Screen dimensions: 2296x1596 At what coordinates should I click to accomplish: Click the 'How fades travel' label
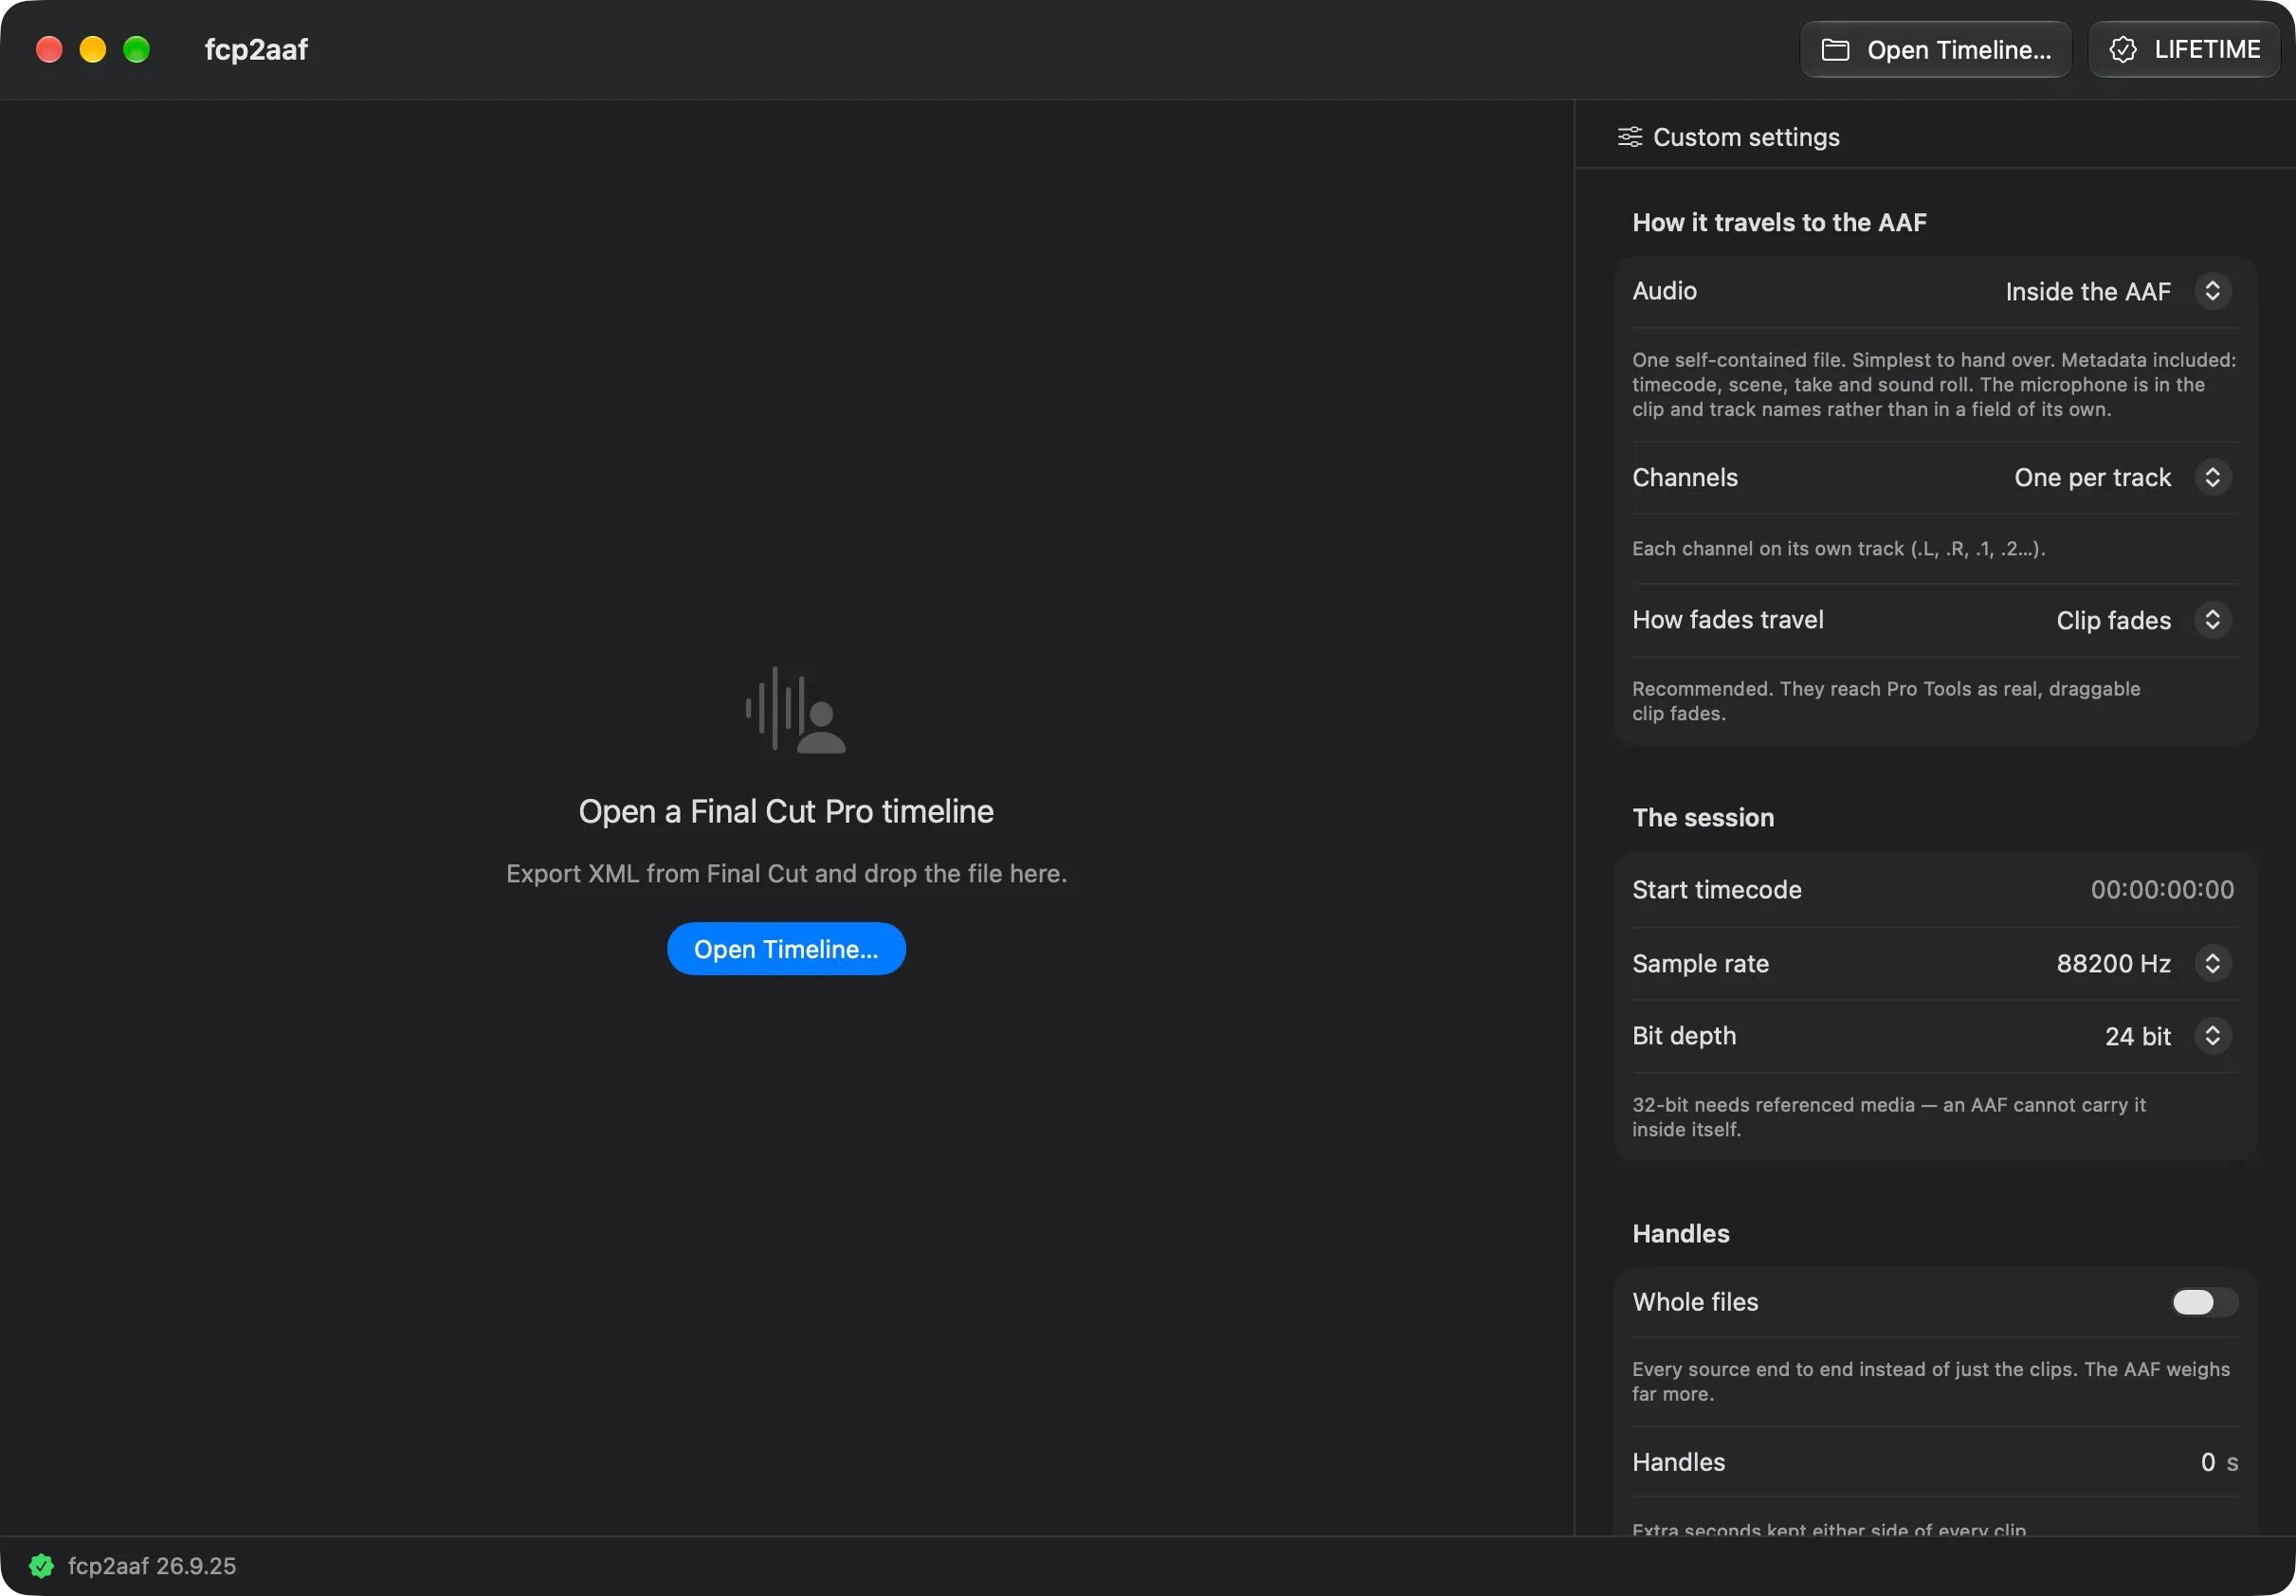tap(1727, 620)
